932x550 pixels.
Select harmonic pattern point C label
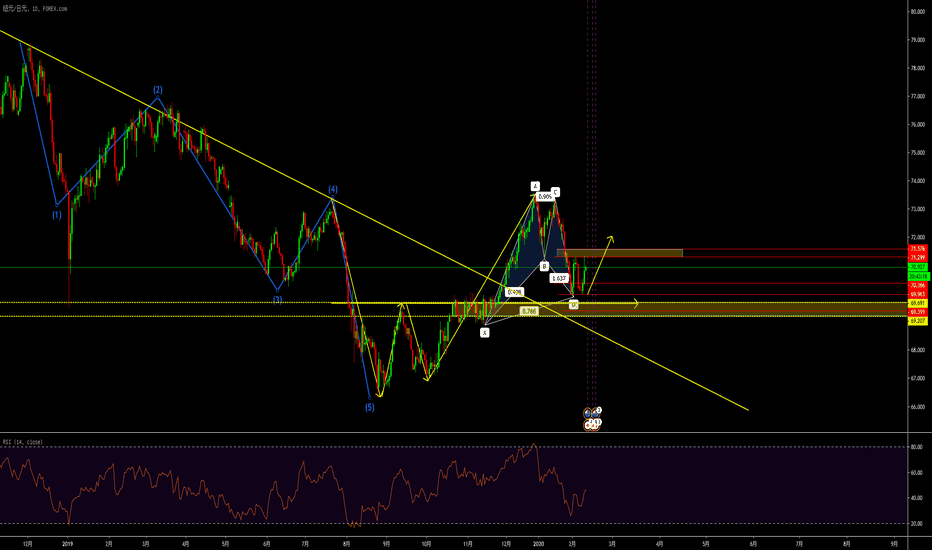click(x=556, y=191)
